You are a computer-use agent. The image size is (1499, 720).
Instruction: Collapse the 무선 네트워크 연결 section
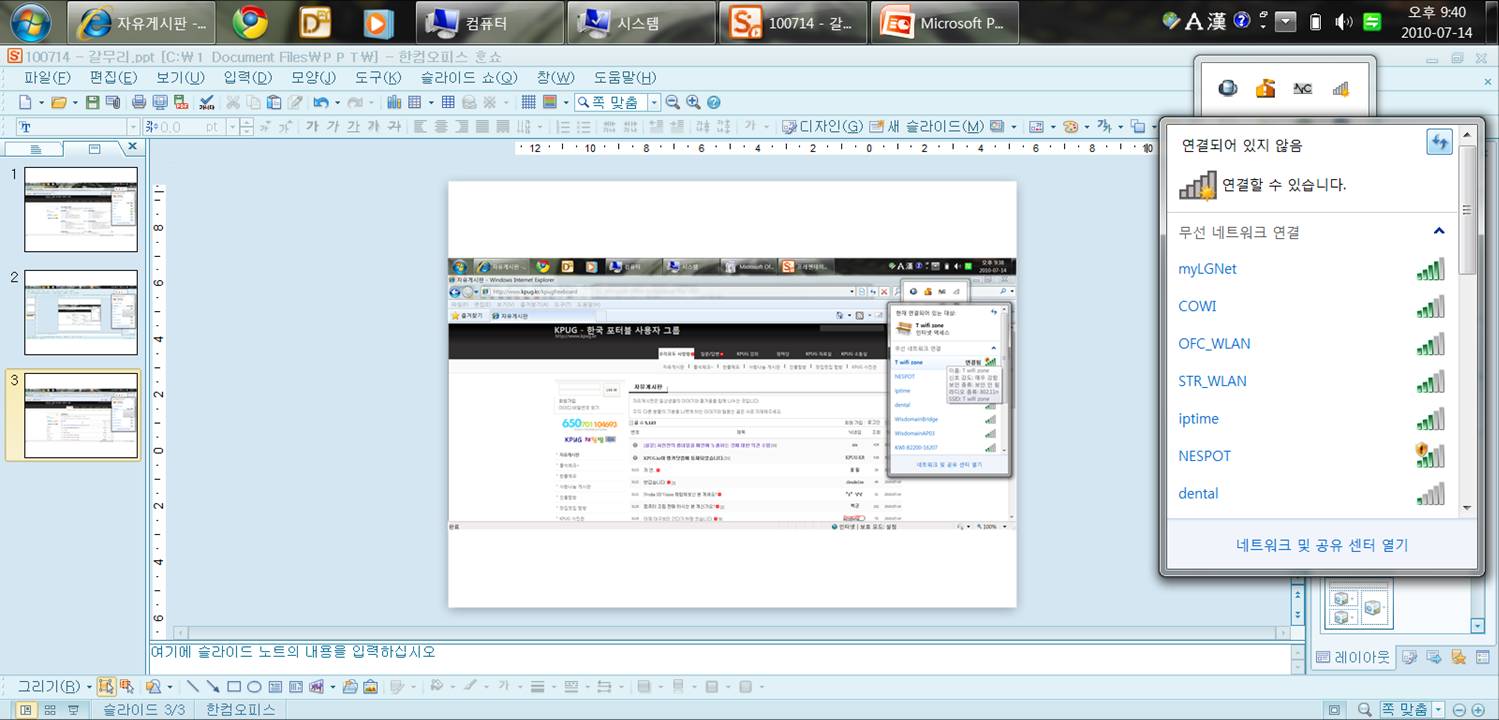[1439, 231]
